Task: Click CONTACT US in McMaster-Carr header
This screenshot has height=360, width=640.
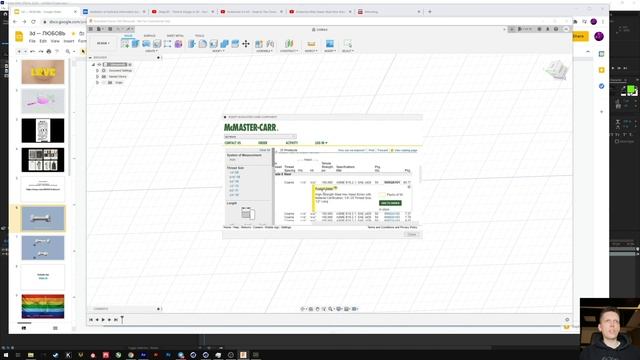Action: 233,143
